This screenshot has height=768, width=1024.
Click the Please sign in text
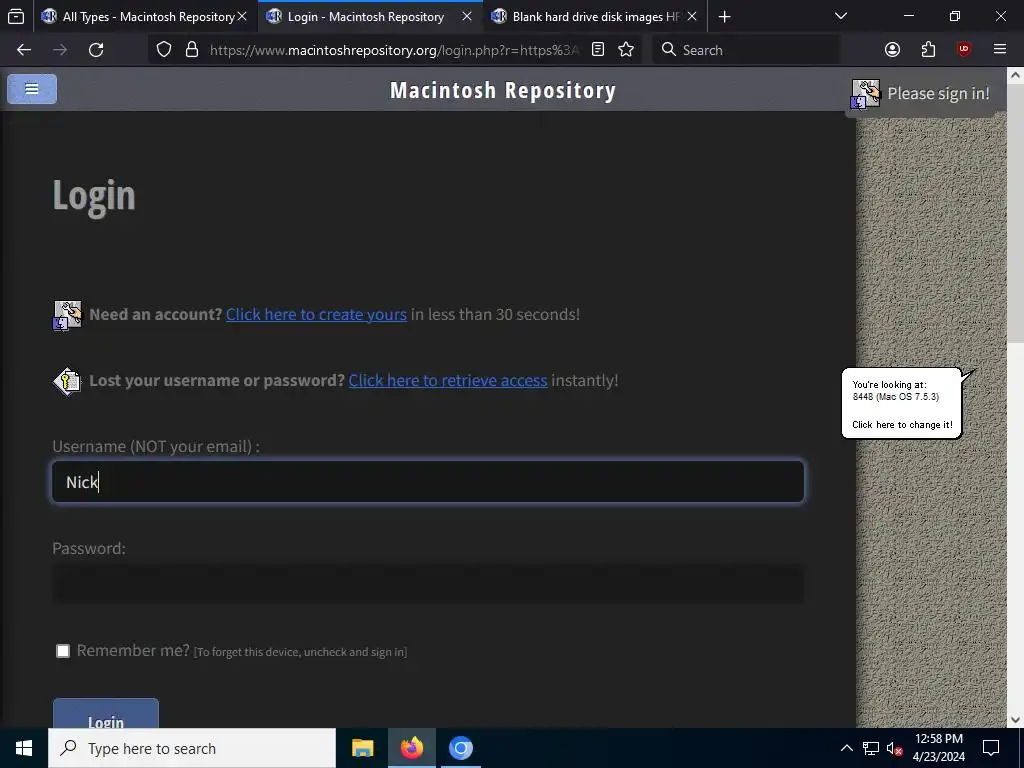point(938,93)
